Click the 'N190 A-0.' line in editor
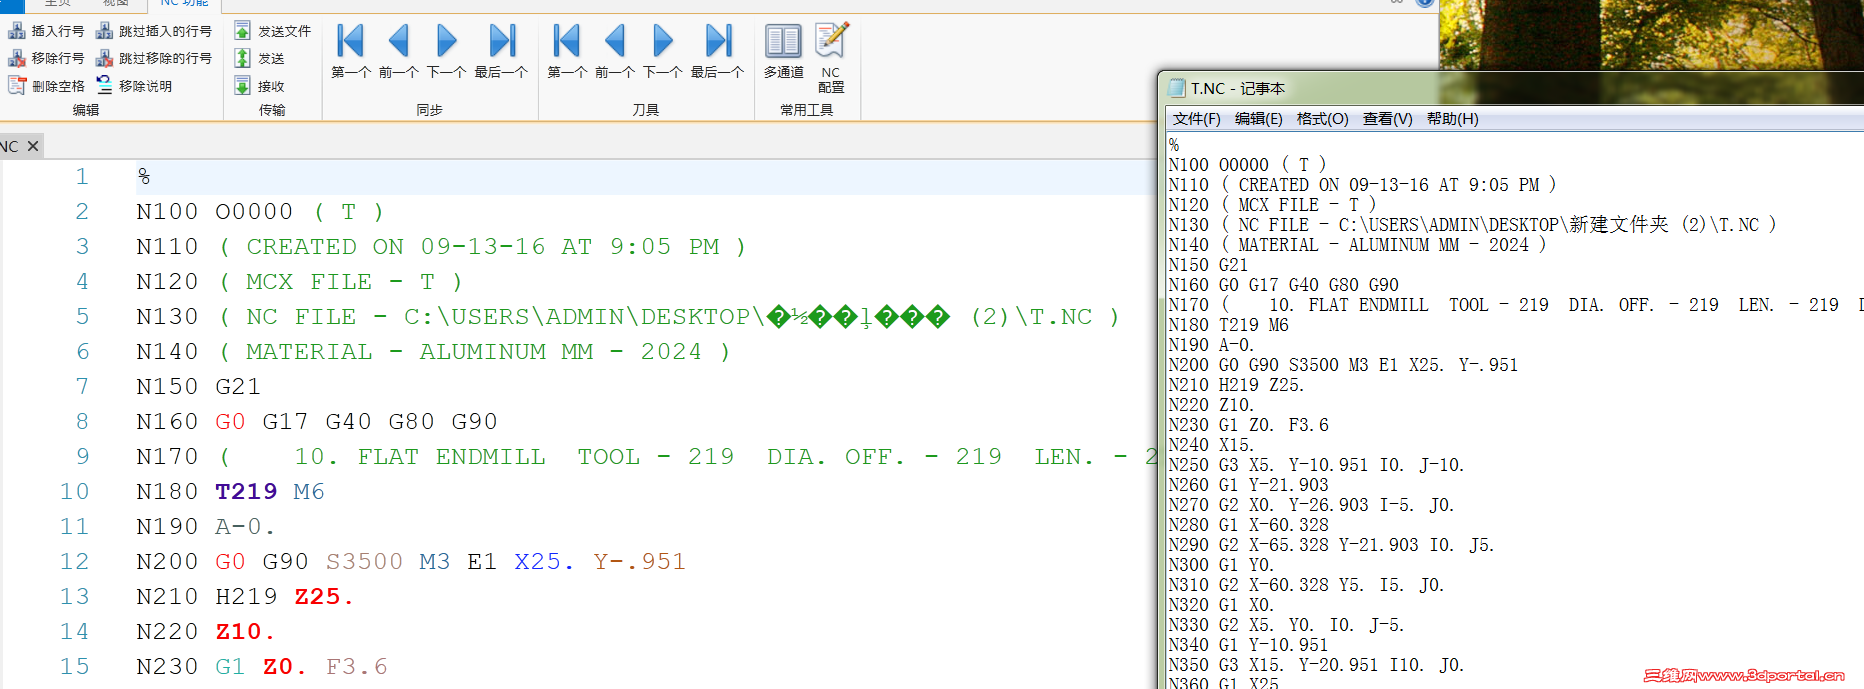Viewport: 1864px width, 689px height. [x=205, y=527]
